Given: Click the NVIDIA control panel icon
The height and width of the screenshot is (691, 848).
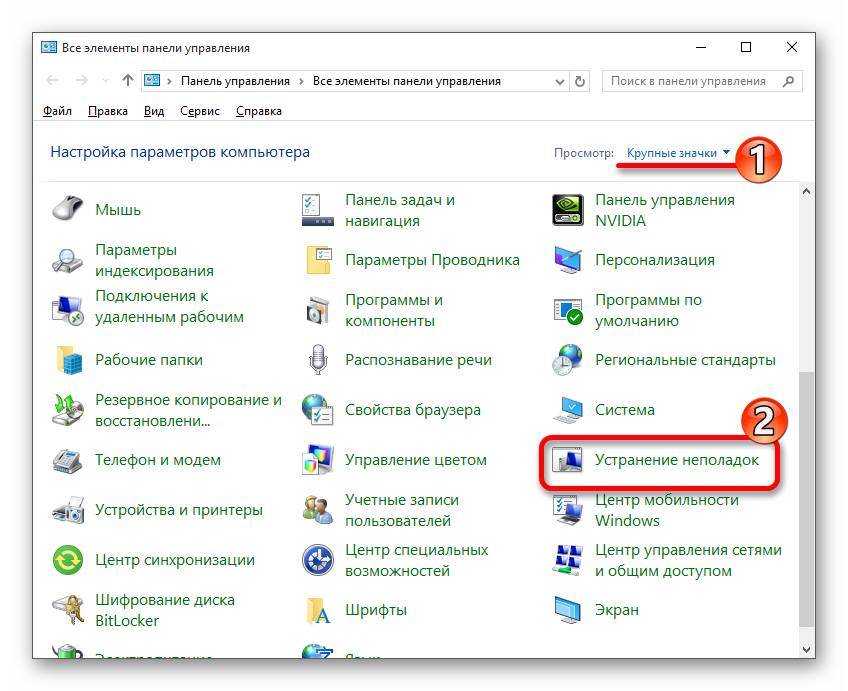Looking at the screenshot, I should tap(568, 210).
